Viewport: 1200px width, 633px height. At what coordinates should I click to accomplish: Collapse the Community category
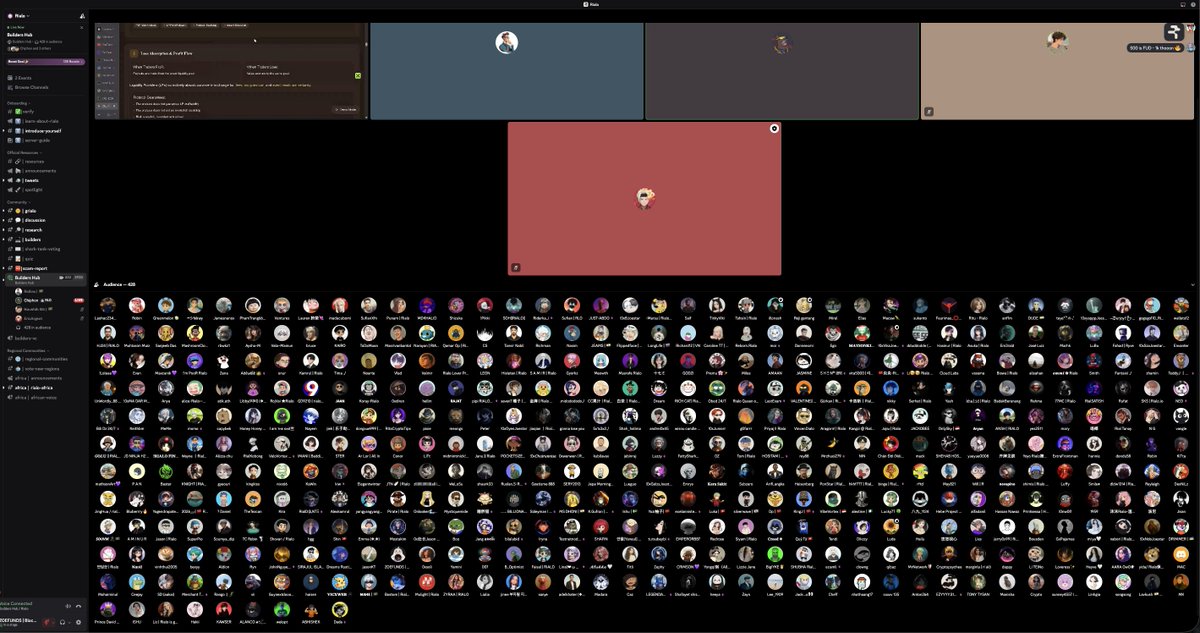click(19, 202)
